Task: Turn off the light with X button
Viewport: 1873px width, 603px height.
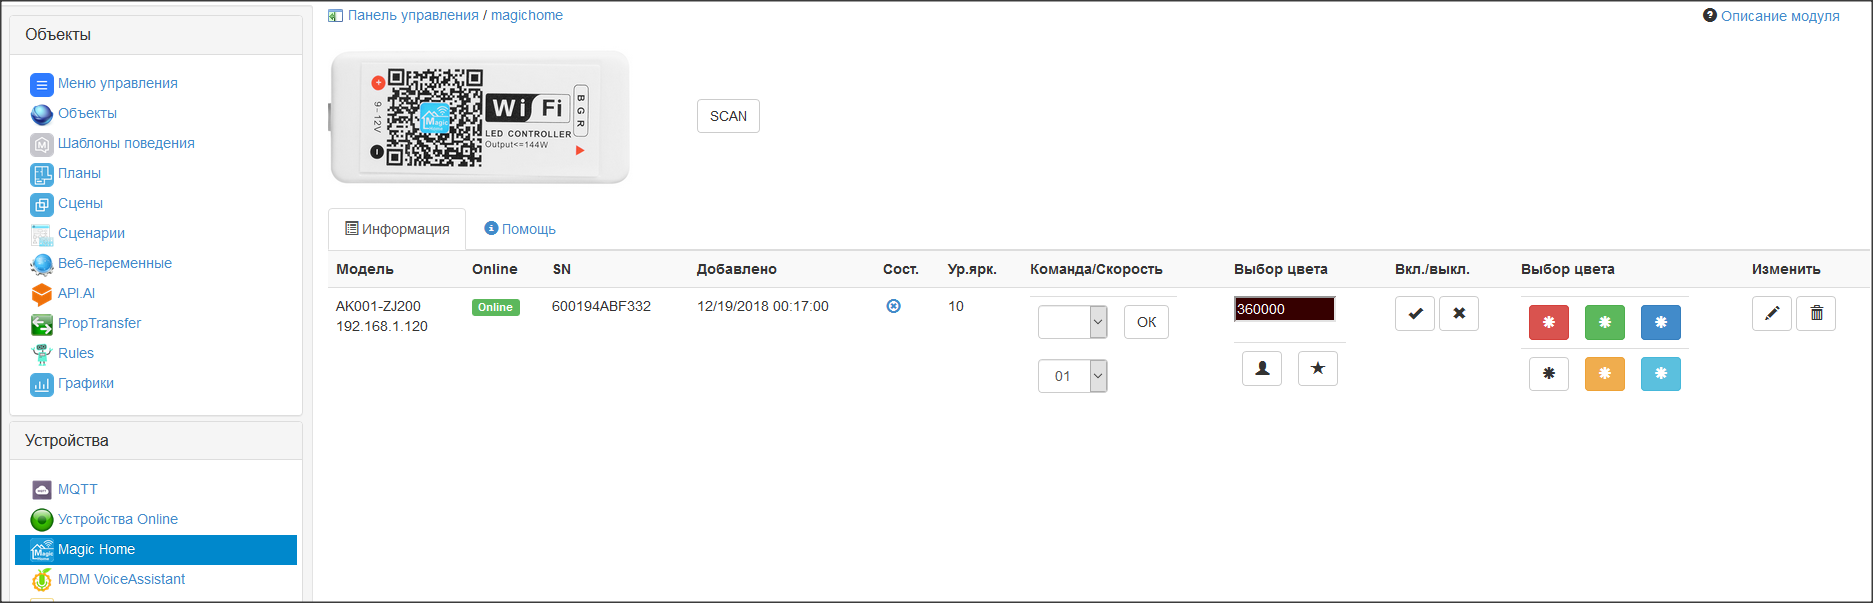Action: (x=1459, y=314)
